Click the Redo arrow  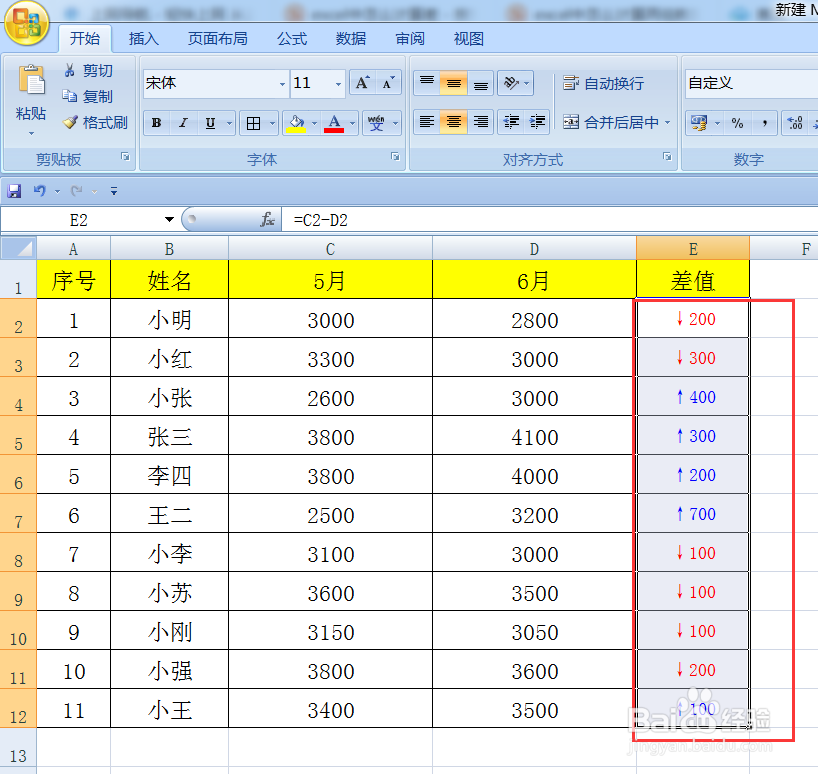pos(77,191)
